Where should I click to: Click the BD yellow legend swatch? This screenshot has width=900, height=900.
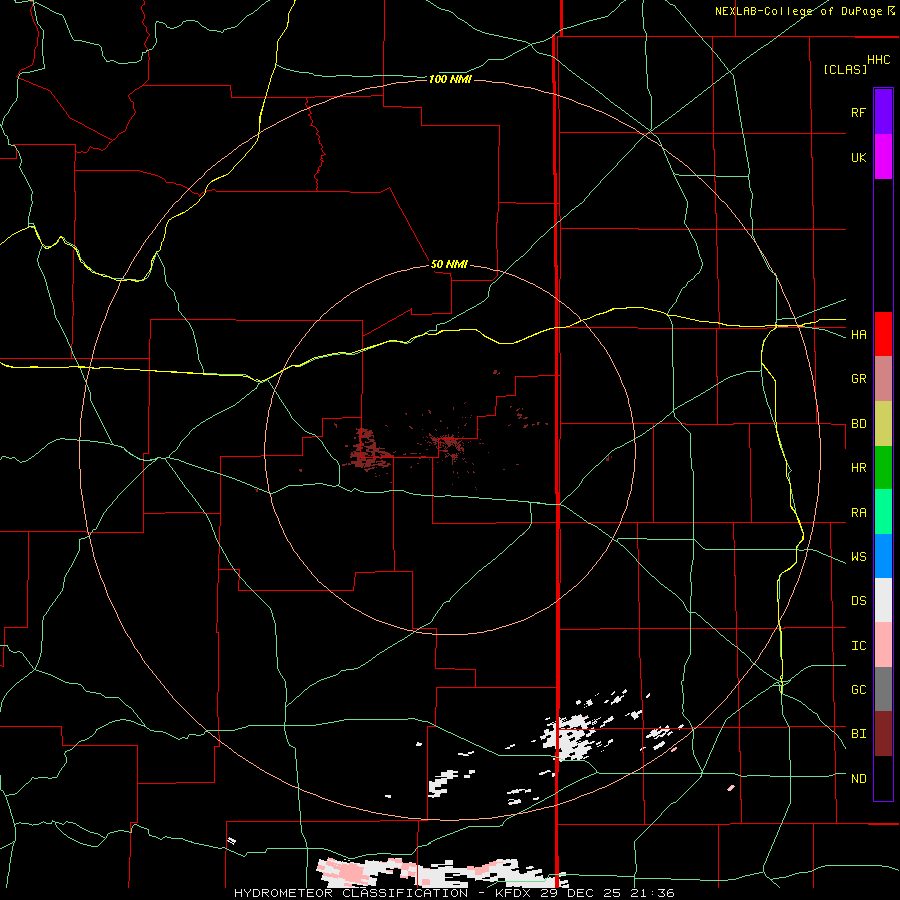pos(883,424)
